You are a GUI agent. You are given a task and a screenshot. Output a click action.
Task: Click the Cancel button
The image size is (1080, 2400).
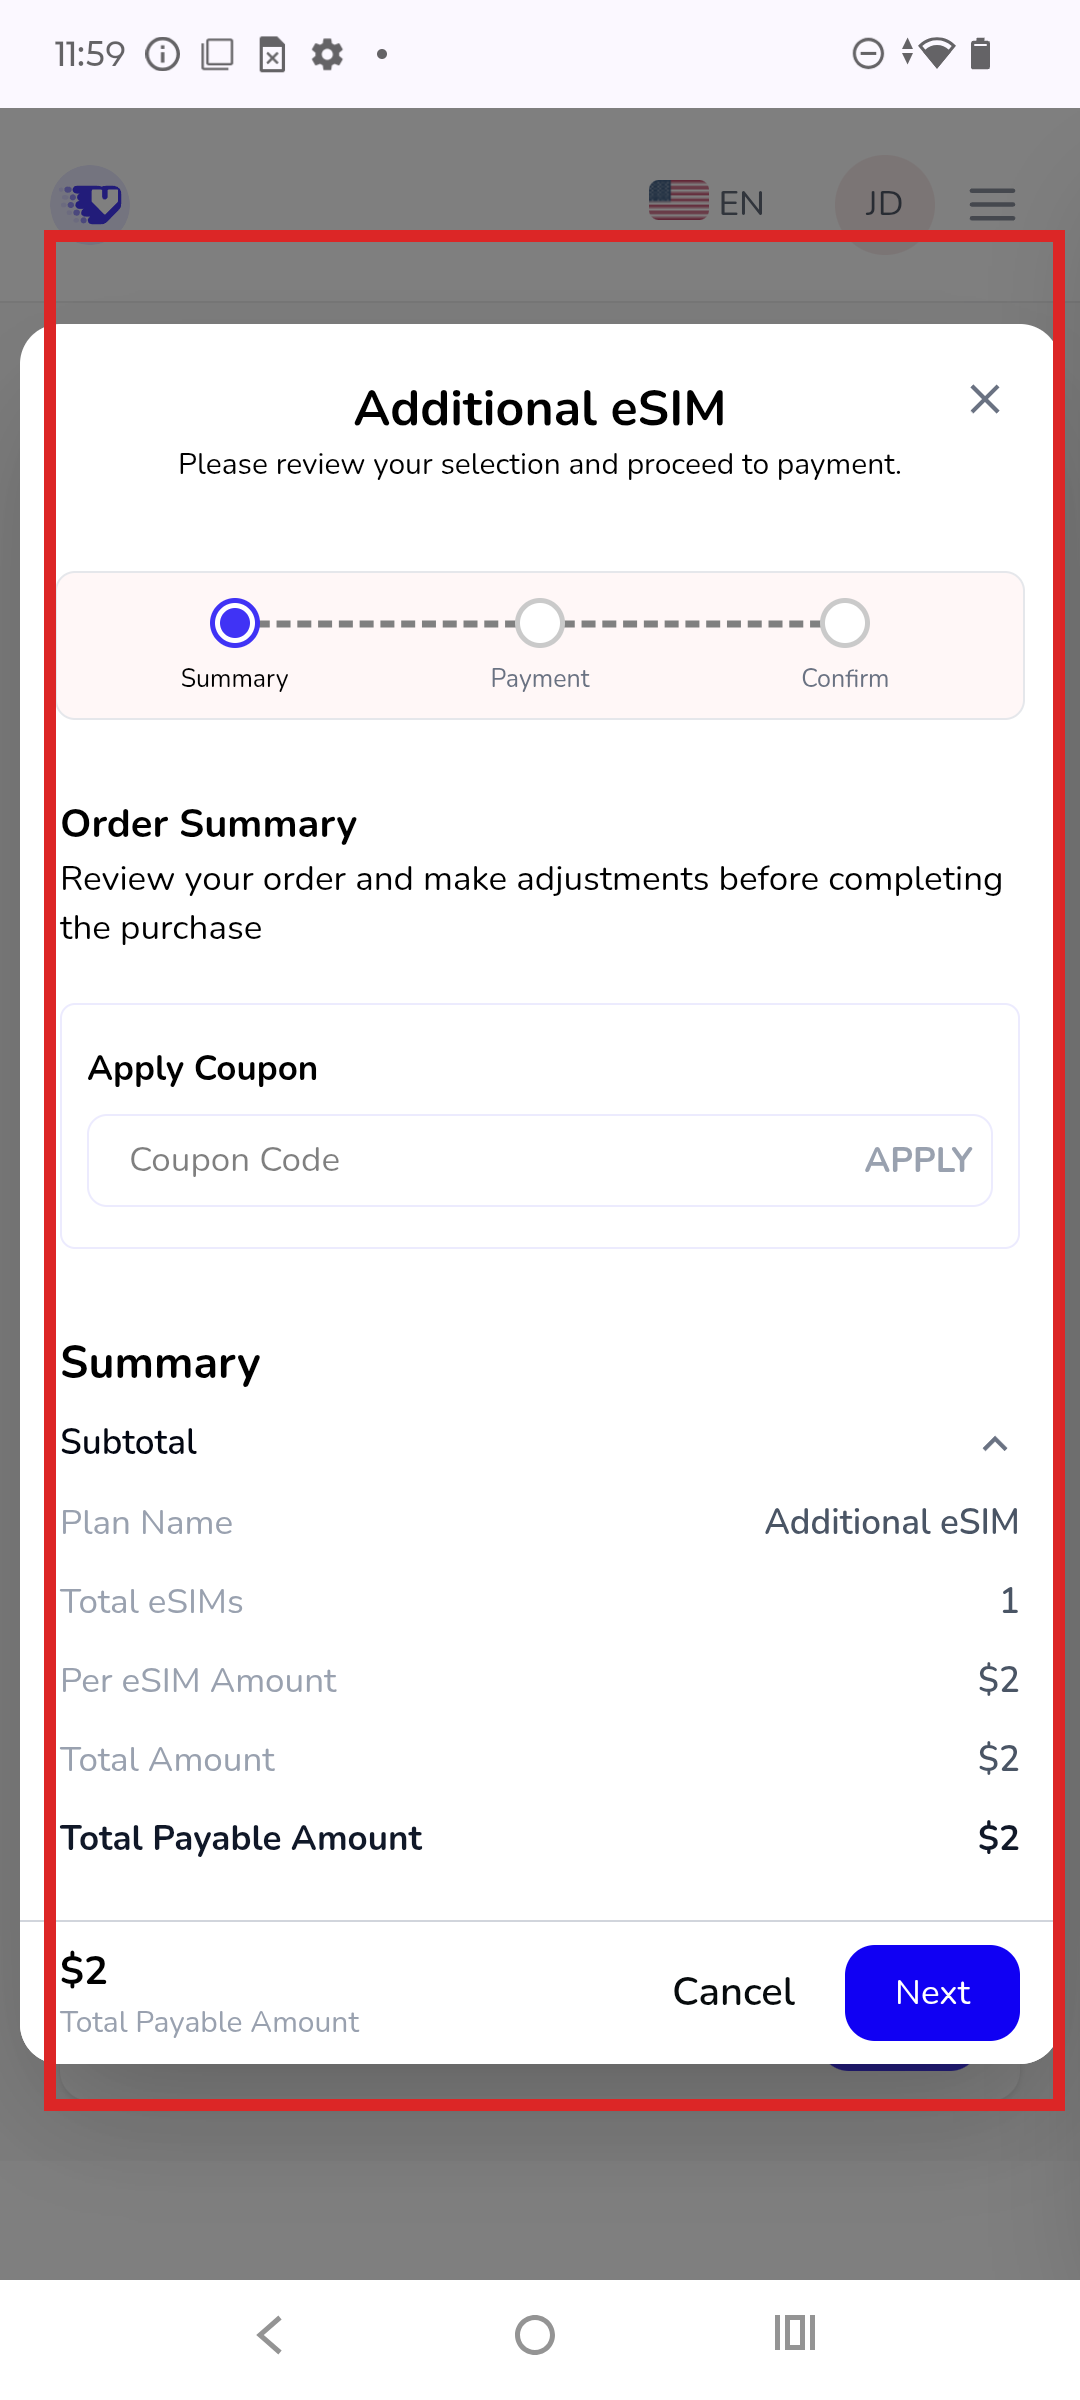(733, 1992)
